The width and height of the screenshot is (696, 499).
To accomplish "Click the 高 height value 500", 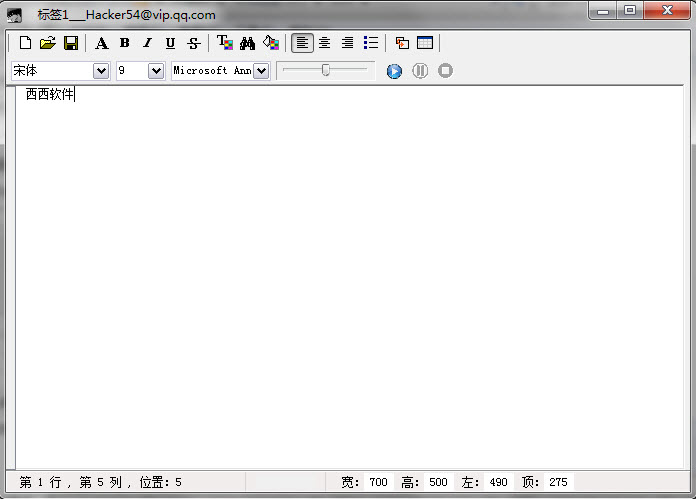I will (x=438, y=482).
